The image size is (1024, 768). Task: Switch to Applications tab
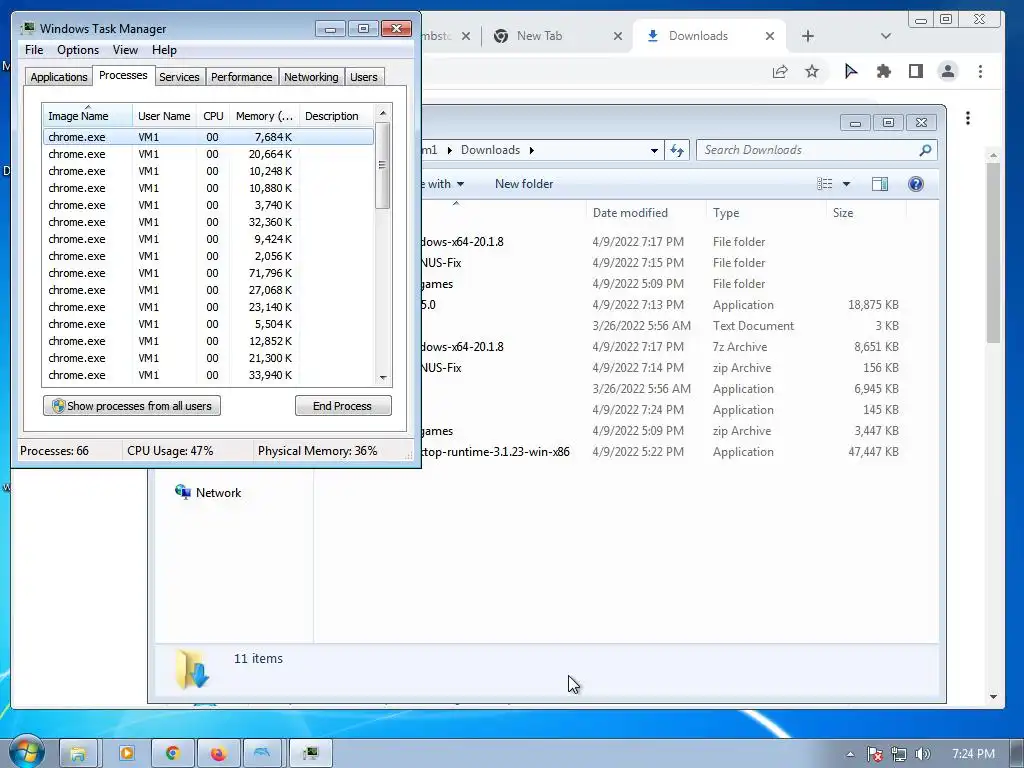point(59,77)
